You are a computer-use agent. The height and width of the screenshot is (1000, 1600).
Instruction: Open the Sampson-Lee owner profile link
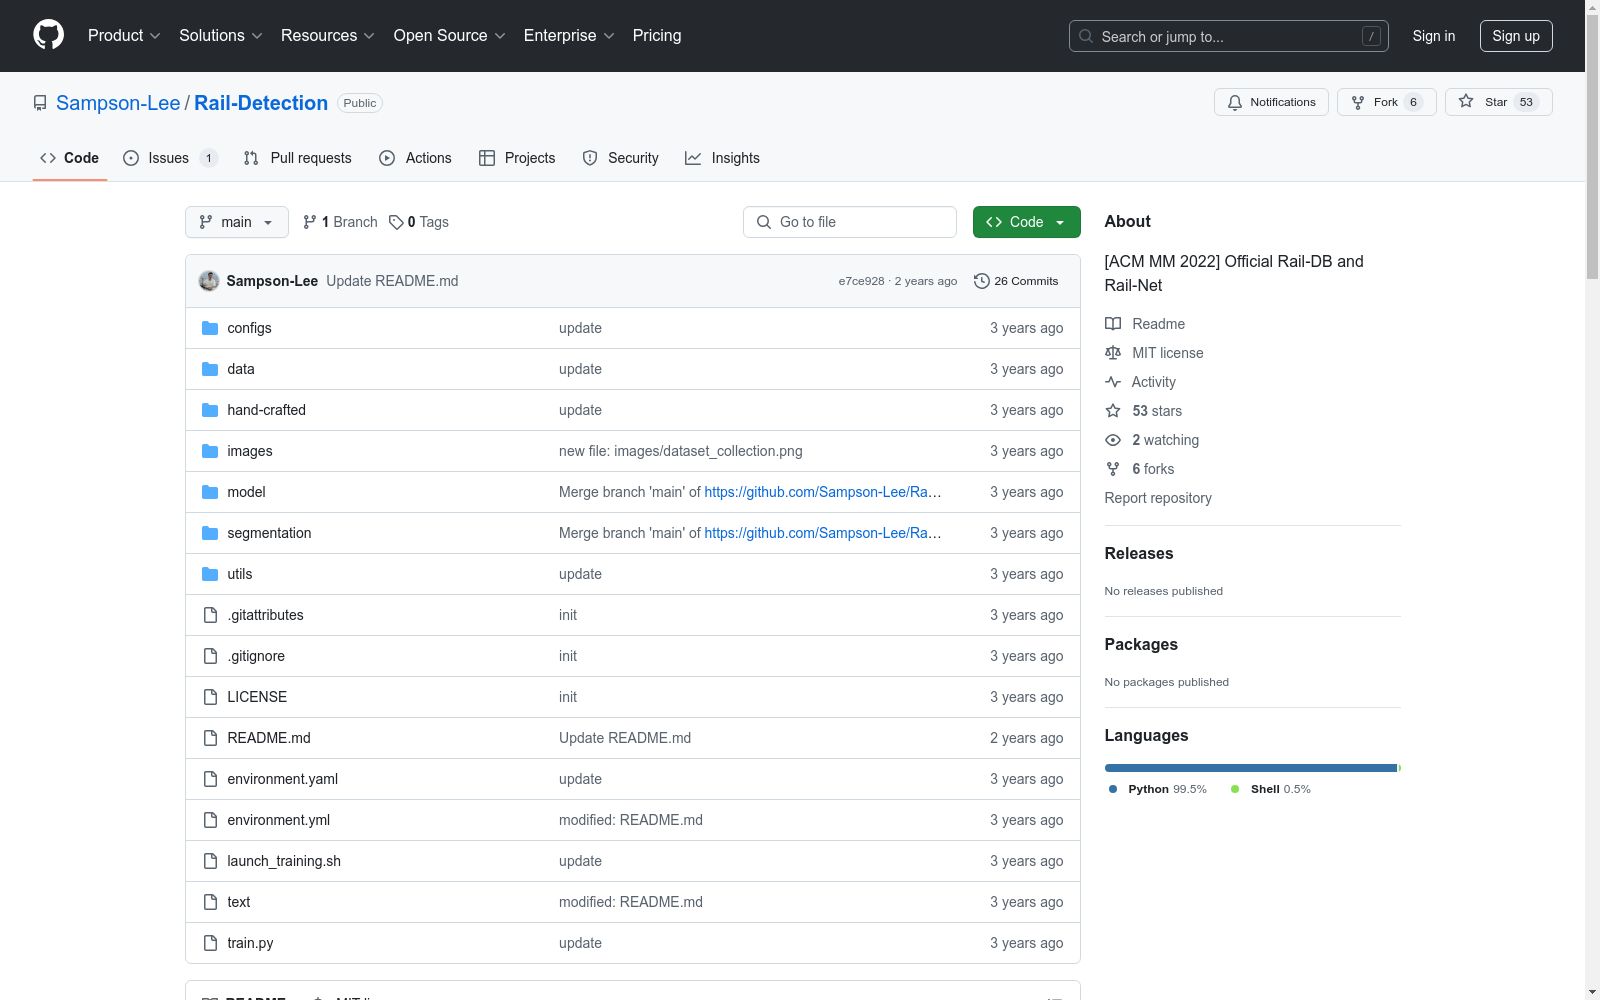tap(118, 103)
